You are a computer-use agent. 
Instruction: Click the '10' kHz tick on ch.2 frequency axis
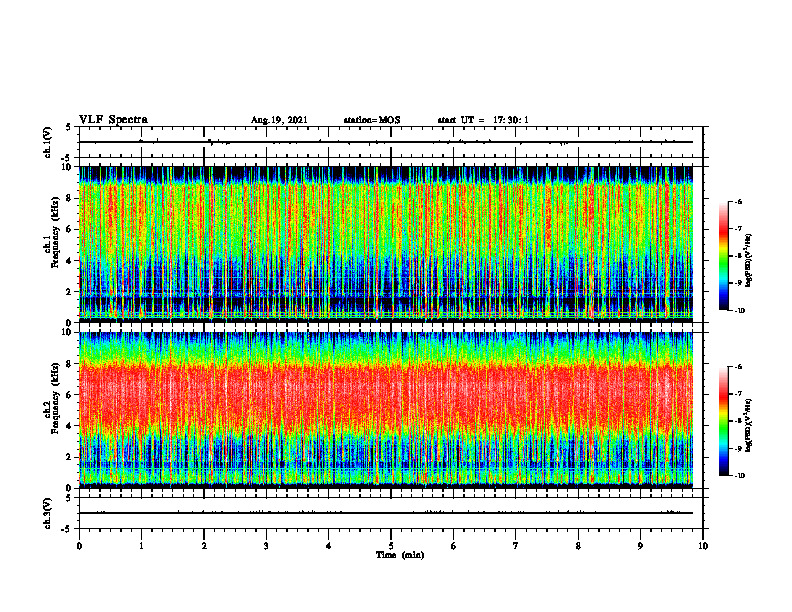click(x=68, y=332)
